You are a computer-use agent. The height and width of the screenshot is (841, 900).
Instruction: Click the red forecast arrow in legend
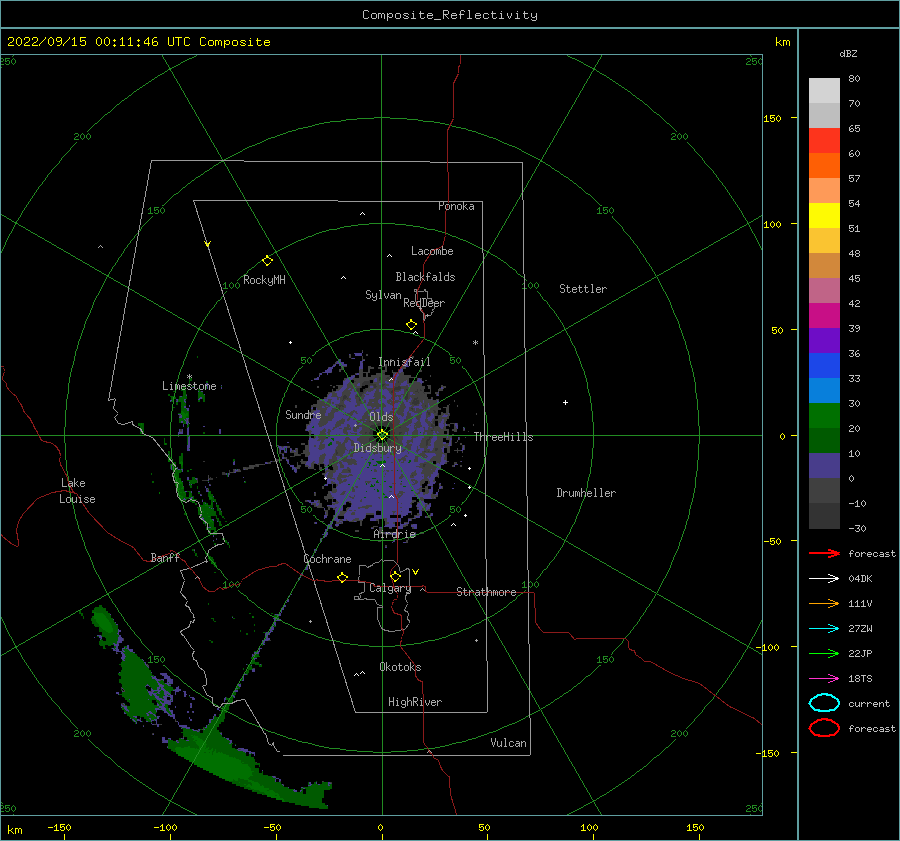point(824,553)
